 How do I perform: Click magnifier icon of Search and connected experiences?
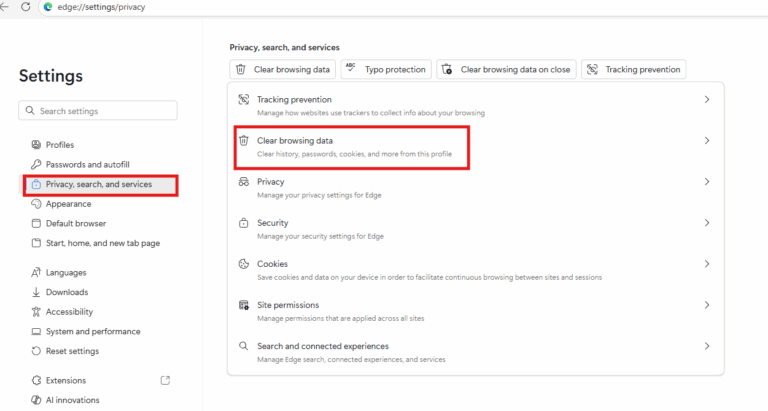point(243,346)
